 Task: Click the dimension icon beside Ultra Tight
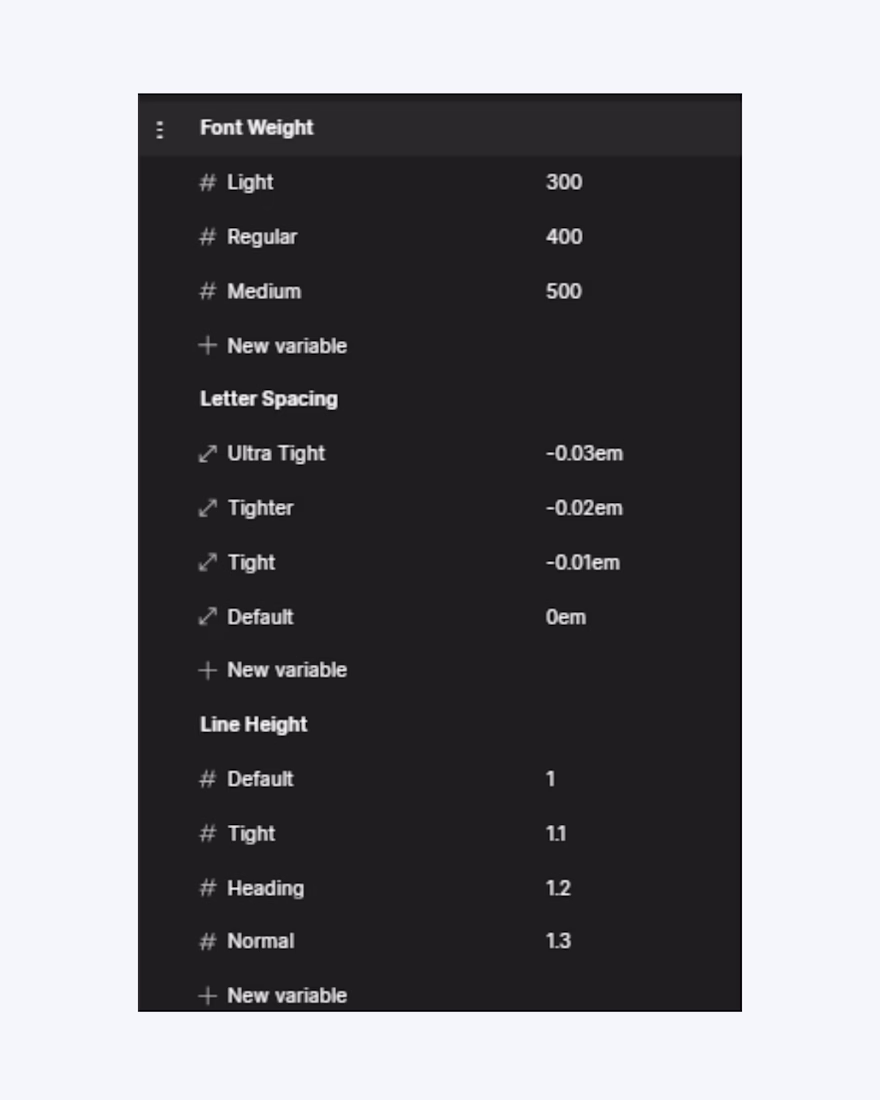pos(208,454)
